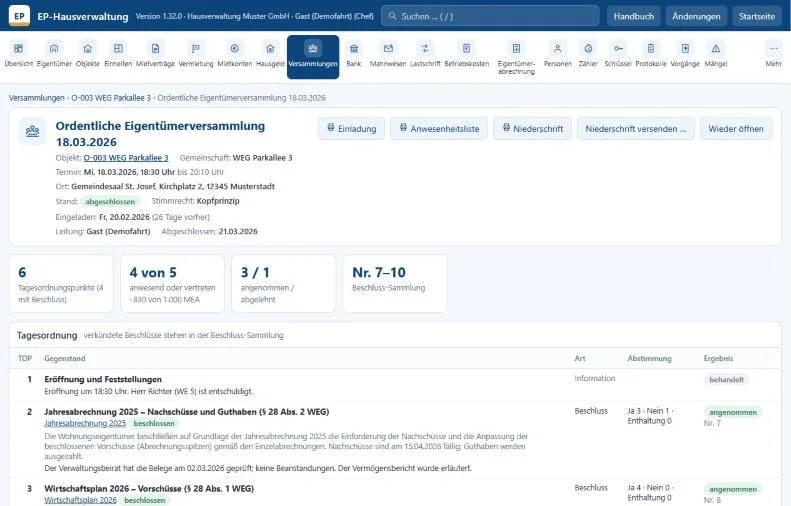Open the Übersicht dashboard icon

(x=19, y=48)
